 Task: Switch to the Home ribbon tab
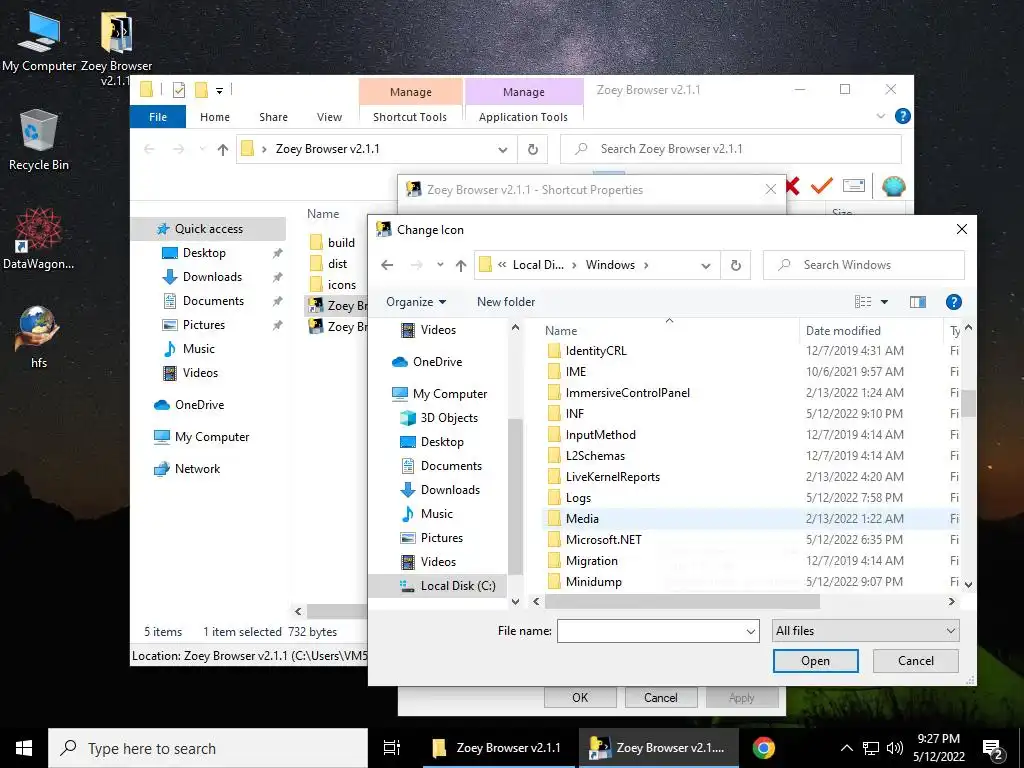coord(215,117)
